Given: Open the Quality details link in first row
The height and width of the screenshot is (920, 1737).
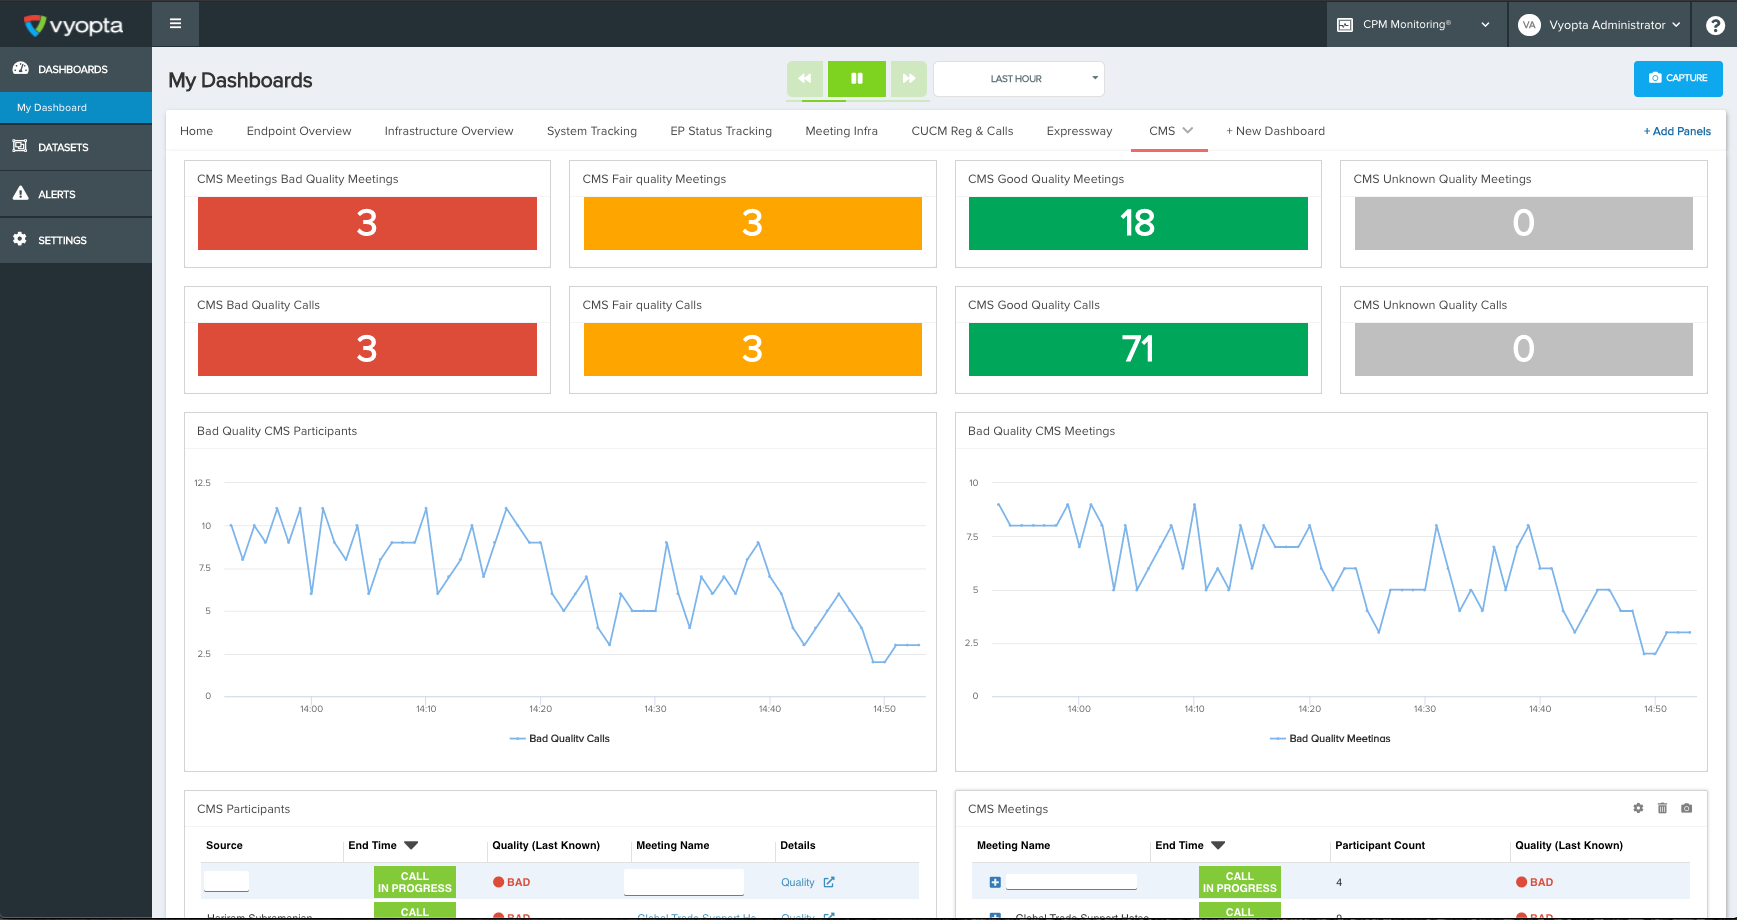Looking at the screenshot, I should coord(798,882).
